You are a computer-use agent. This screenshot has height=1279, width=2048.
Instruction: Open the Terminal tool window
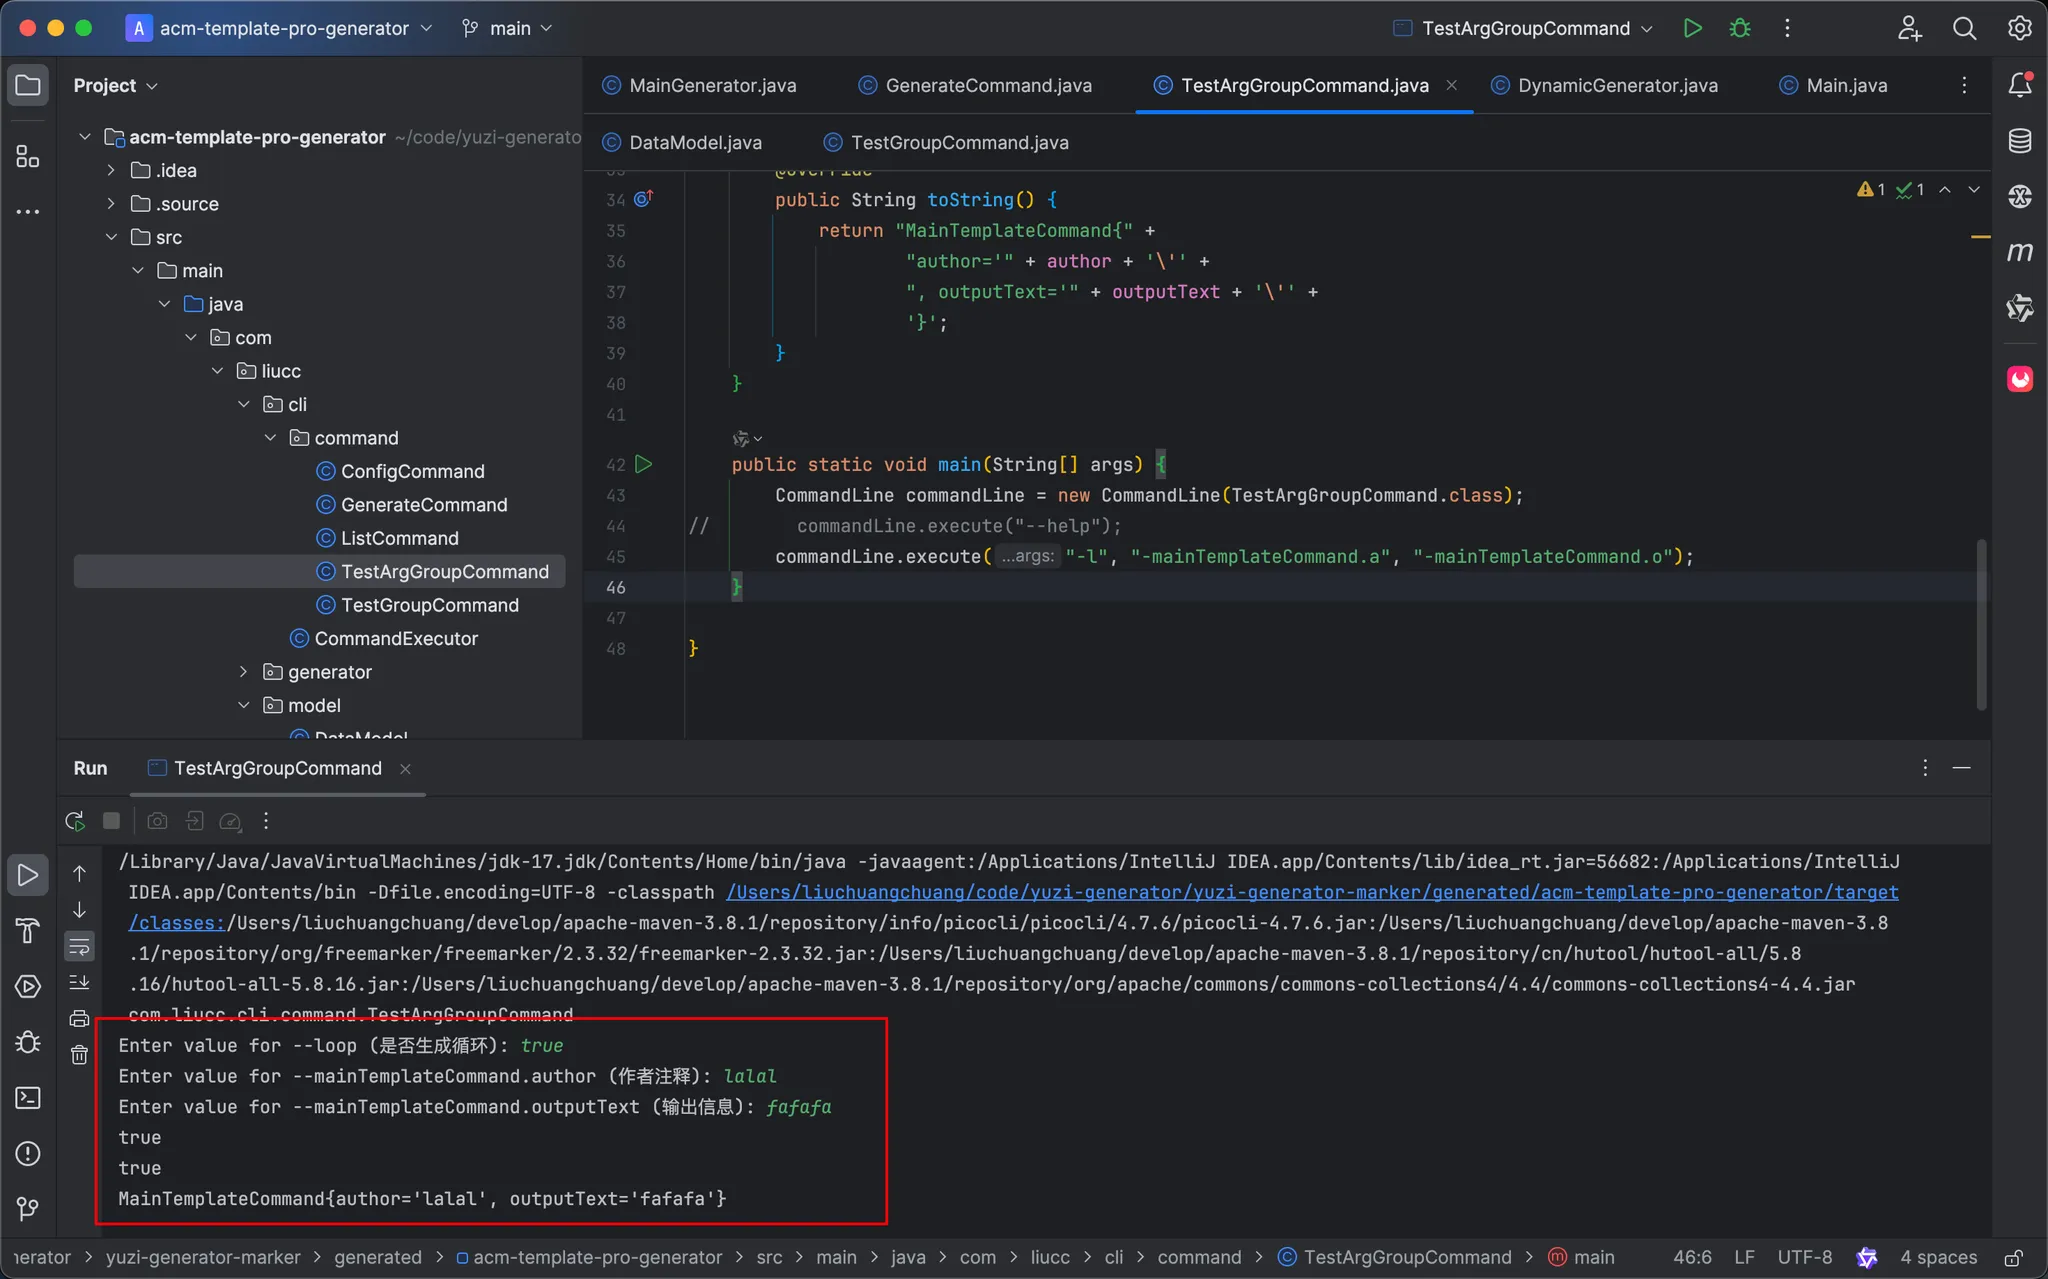pos(28,1098)
